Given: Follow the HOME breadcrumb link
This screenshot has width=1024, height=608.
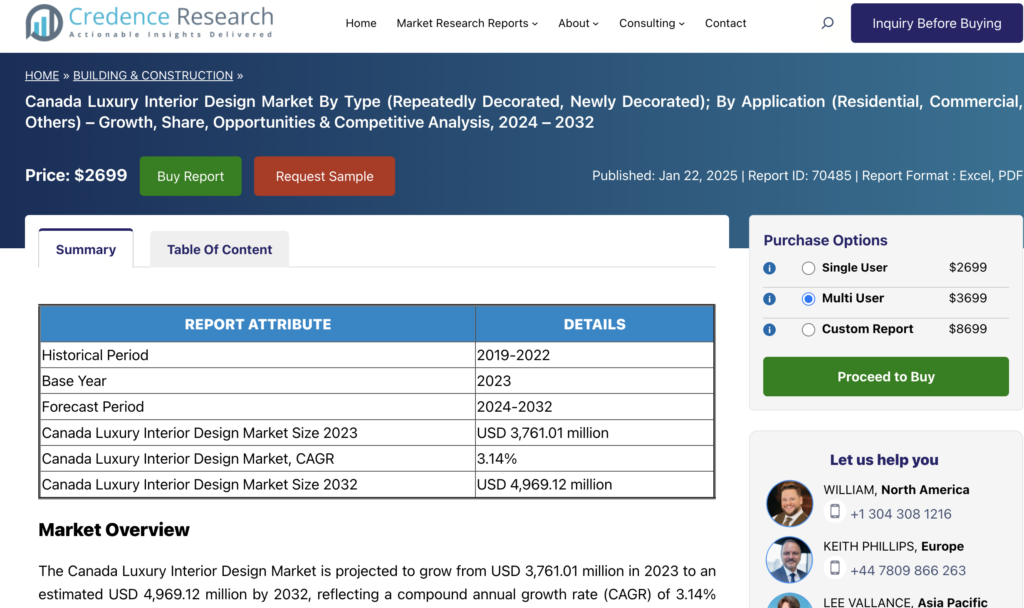Looking at the screenshot, I should [x=42, y=76].
